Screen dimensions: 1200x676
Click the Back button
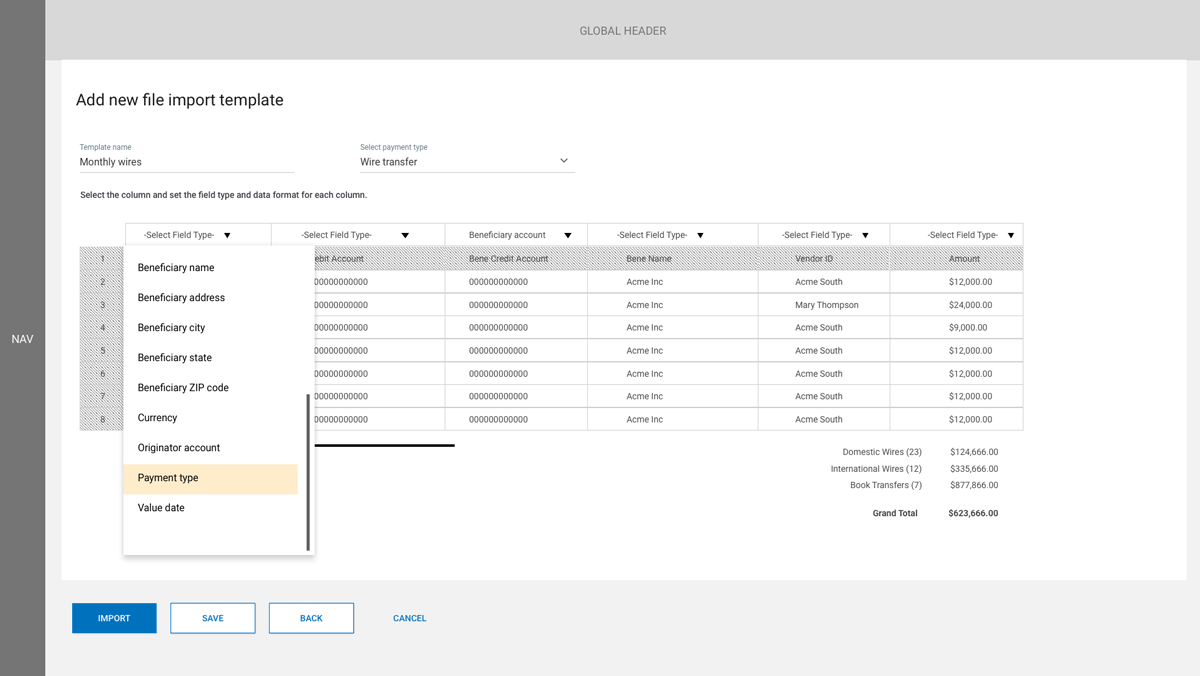point(311,618)
